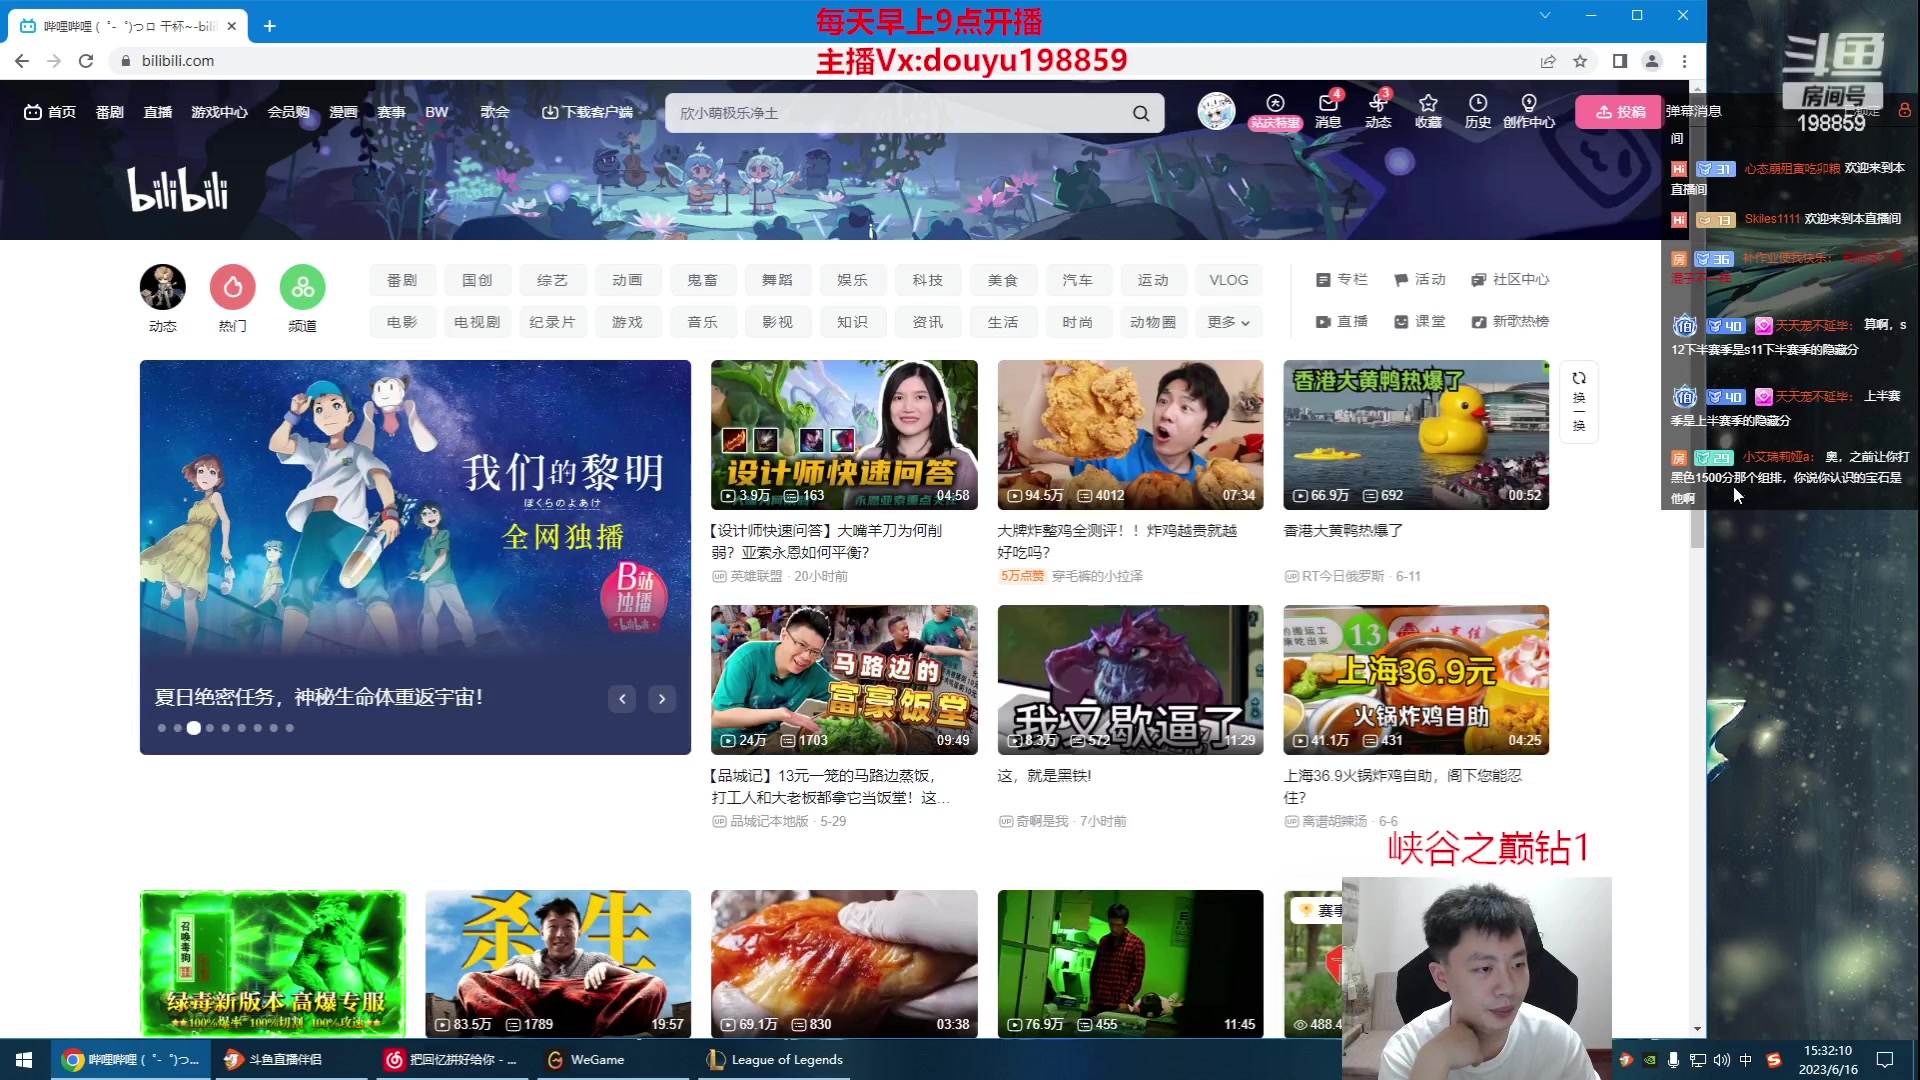Open the Chrome tab search dropdown arrow
The height and width of the screenshot is (1080, 1920).
(1545, 15)
